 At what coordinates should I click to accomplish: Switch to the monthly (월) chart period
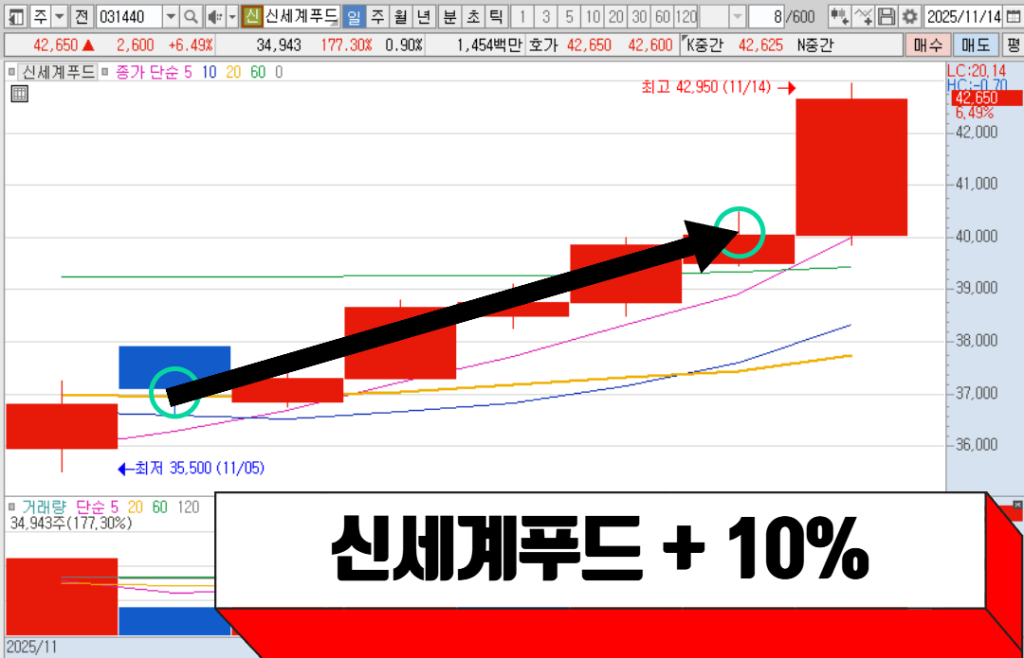coord(400,17)
